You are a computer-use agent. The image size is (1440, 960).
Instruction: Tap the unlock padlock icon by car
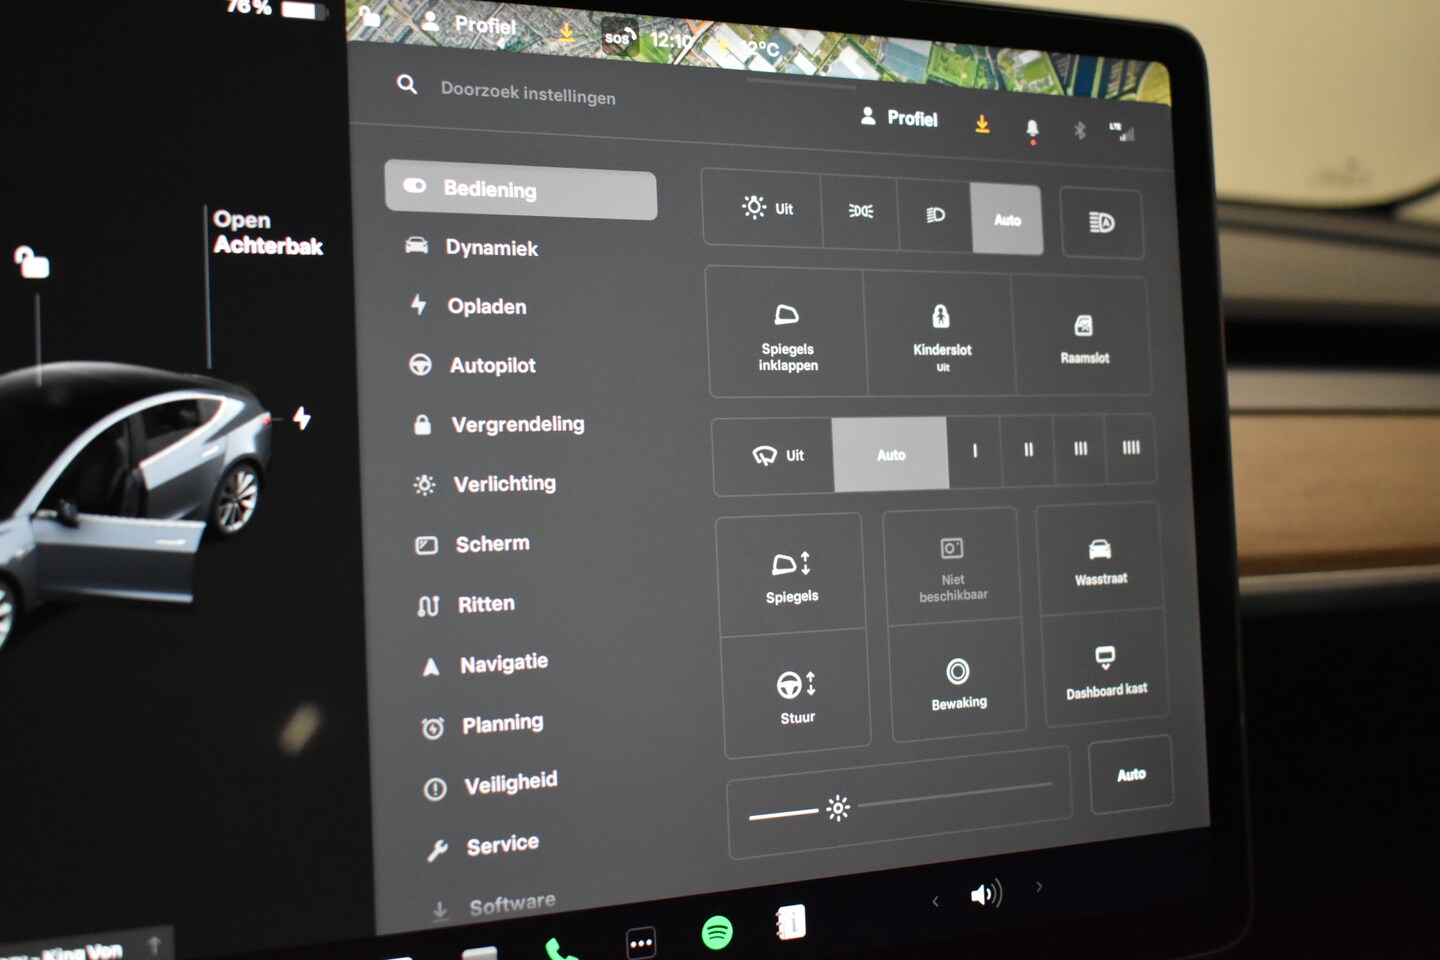(32, 263)
